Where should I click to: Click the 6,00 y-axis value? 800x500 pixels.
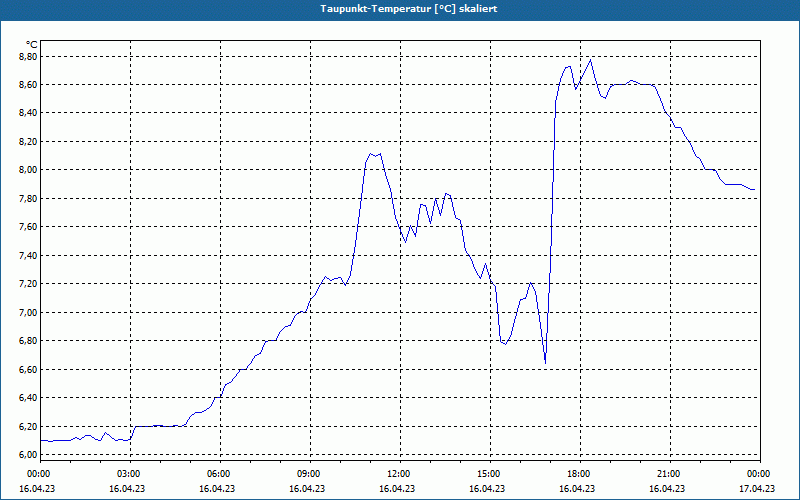click(x=28, y=455)
